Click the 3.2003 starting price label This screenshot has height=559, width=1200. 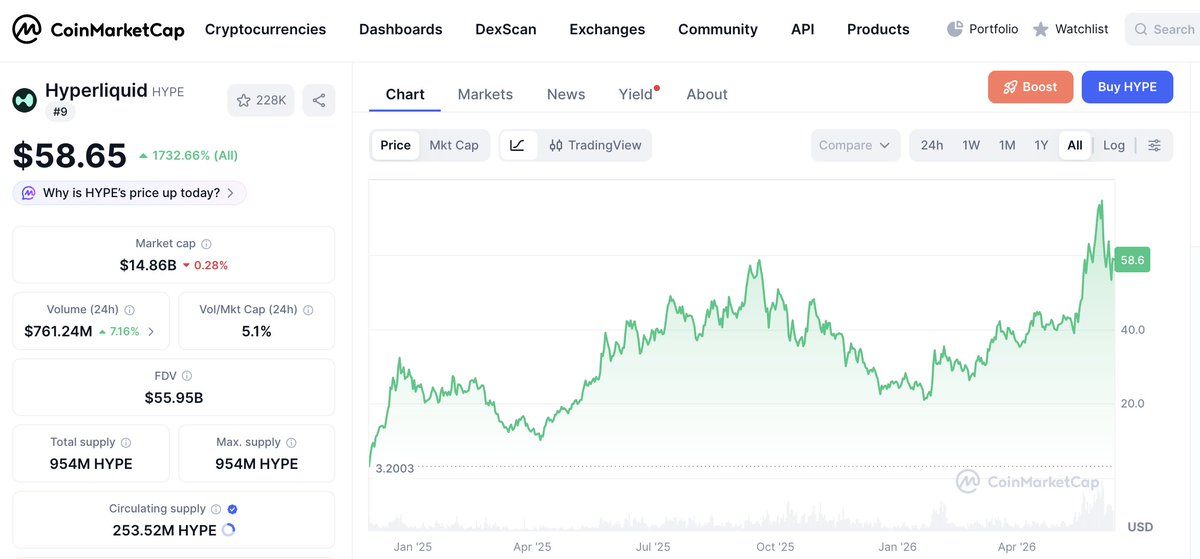(x=395, y=468)
